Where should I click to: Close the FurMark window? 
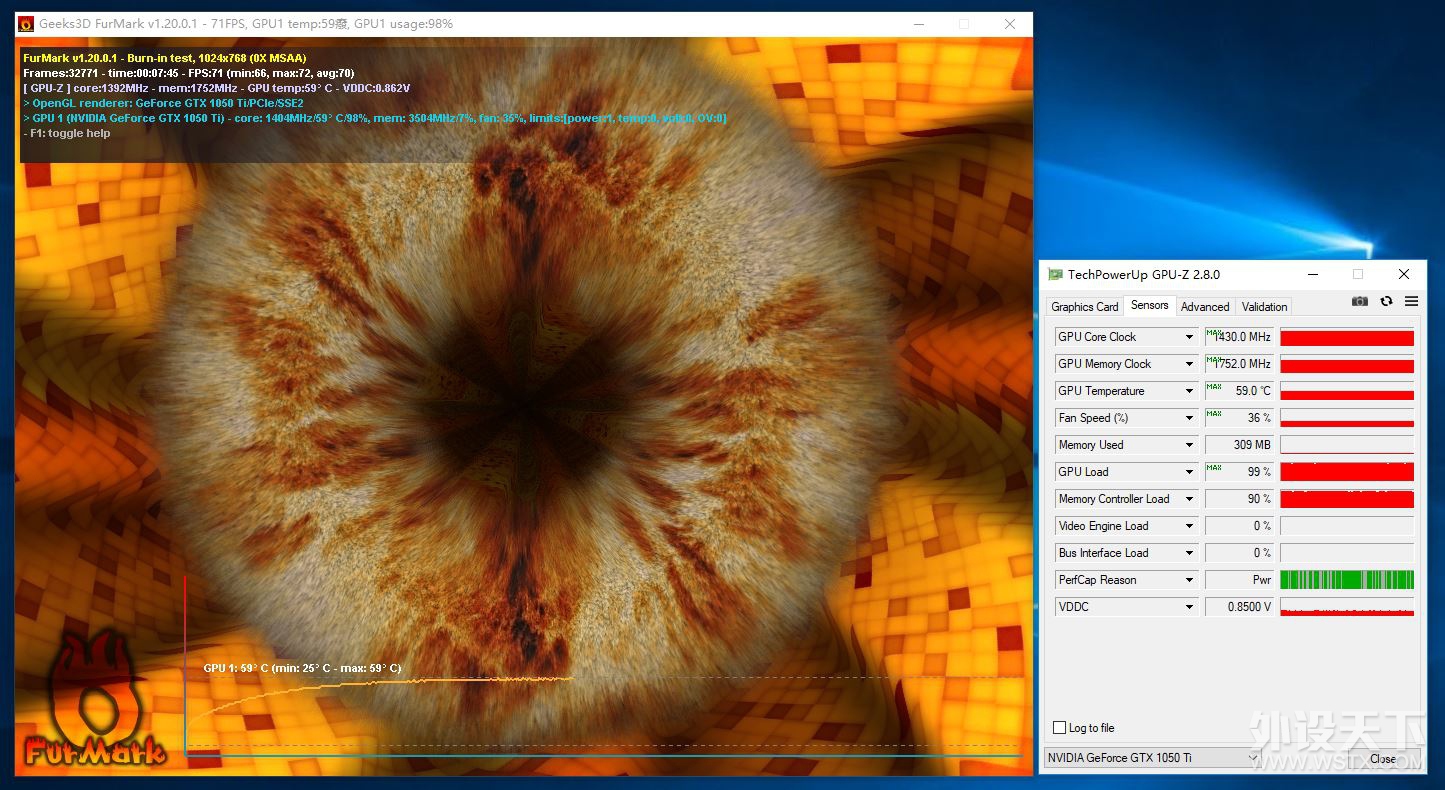point(1010,23)
